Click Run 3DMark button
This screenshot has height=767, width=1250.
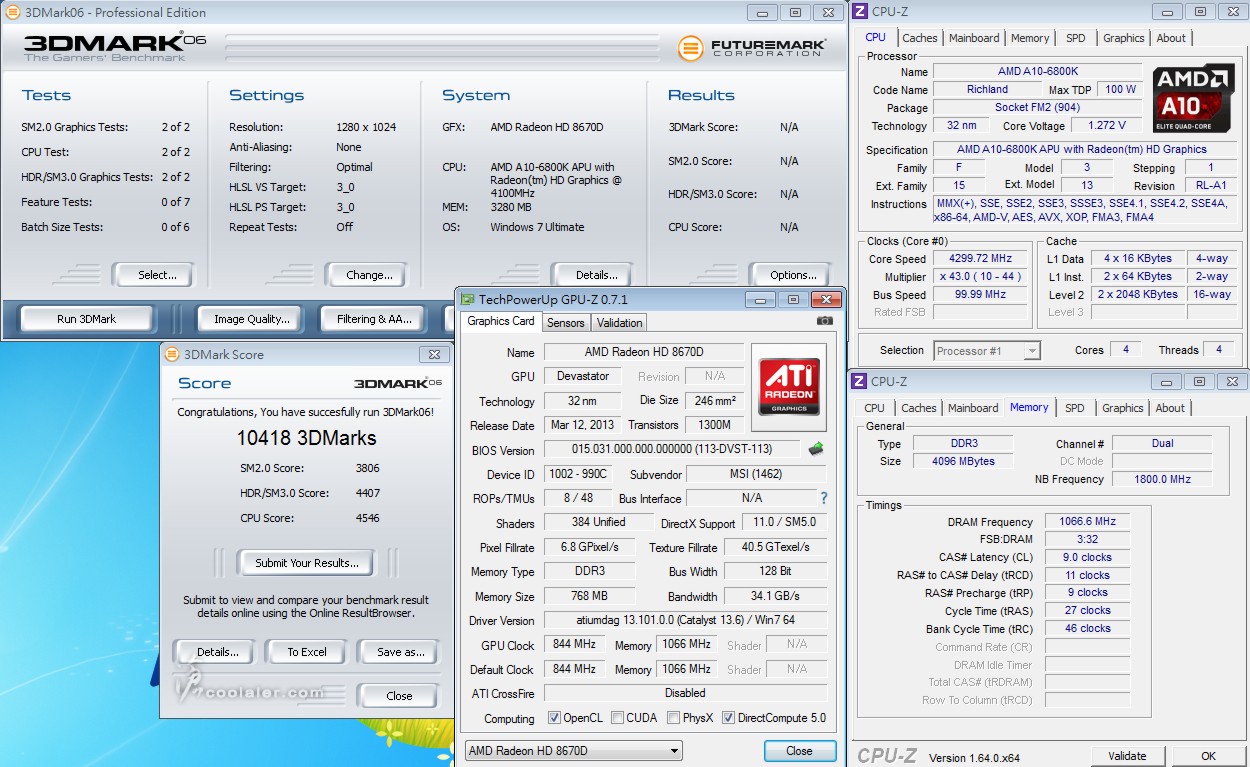(x=87, y=319)
